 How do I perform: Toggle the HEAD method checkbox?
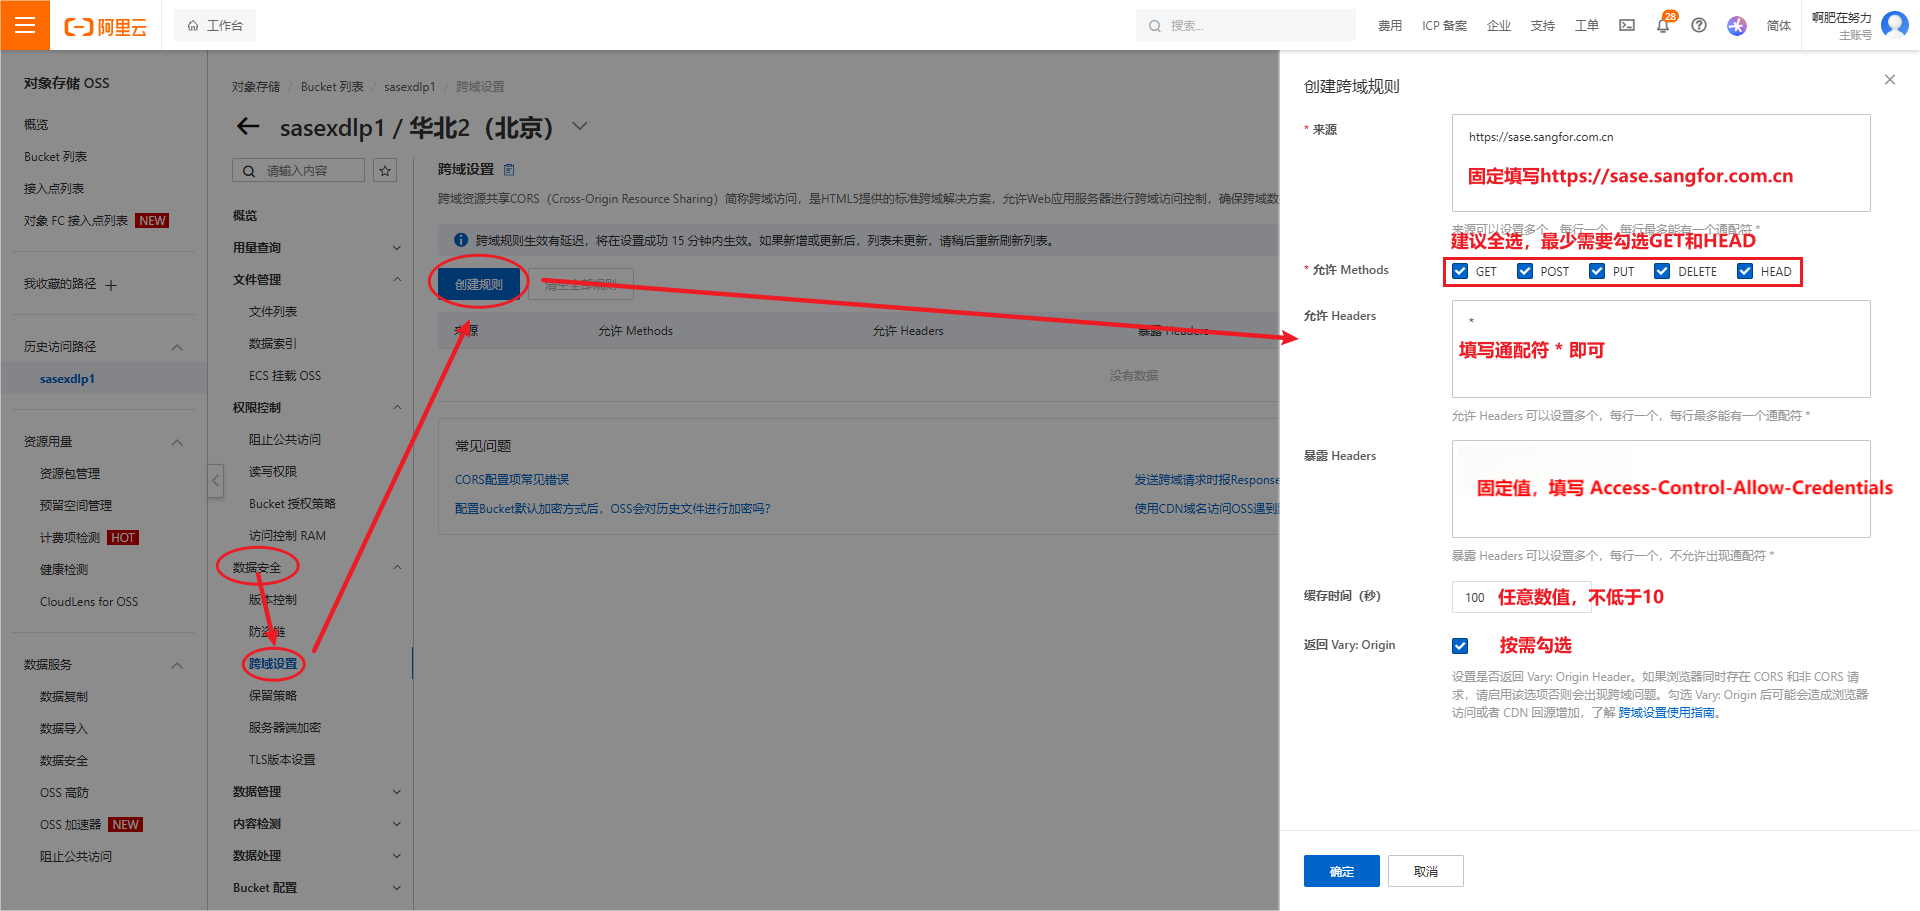pos(1745,271)
